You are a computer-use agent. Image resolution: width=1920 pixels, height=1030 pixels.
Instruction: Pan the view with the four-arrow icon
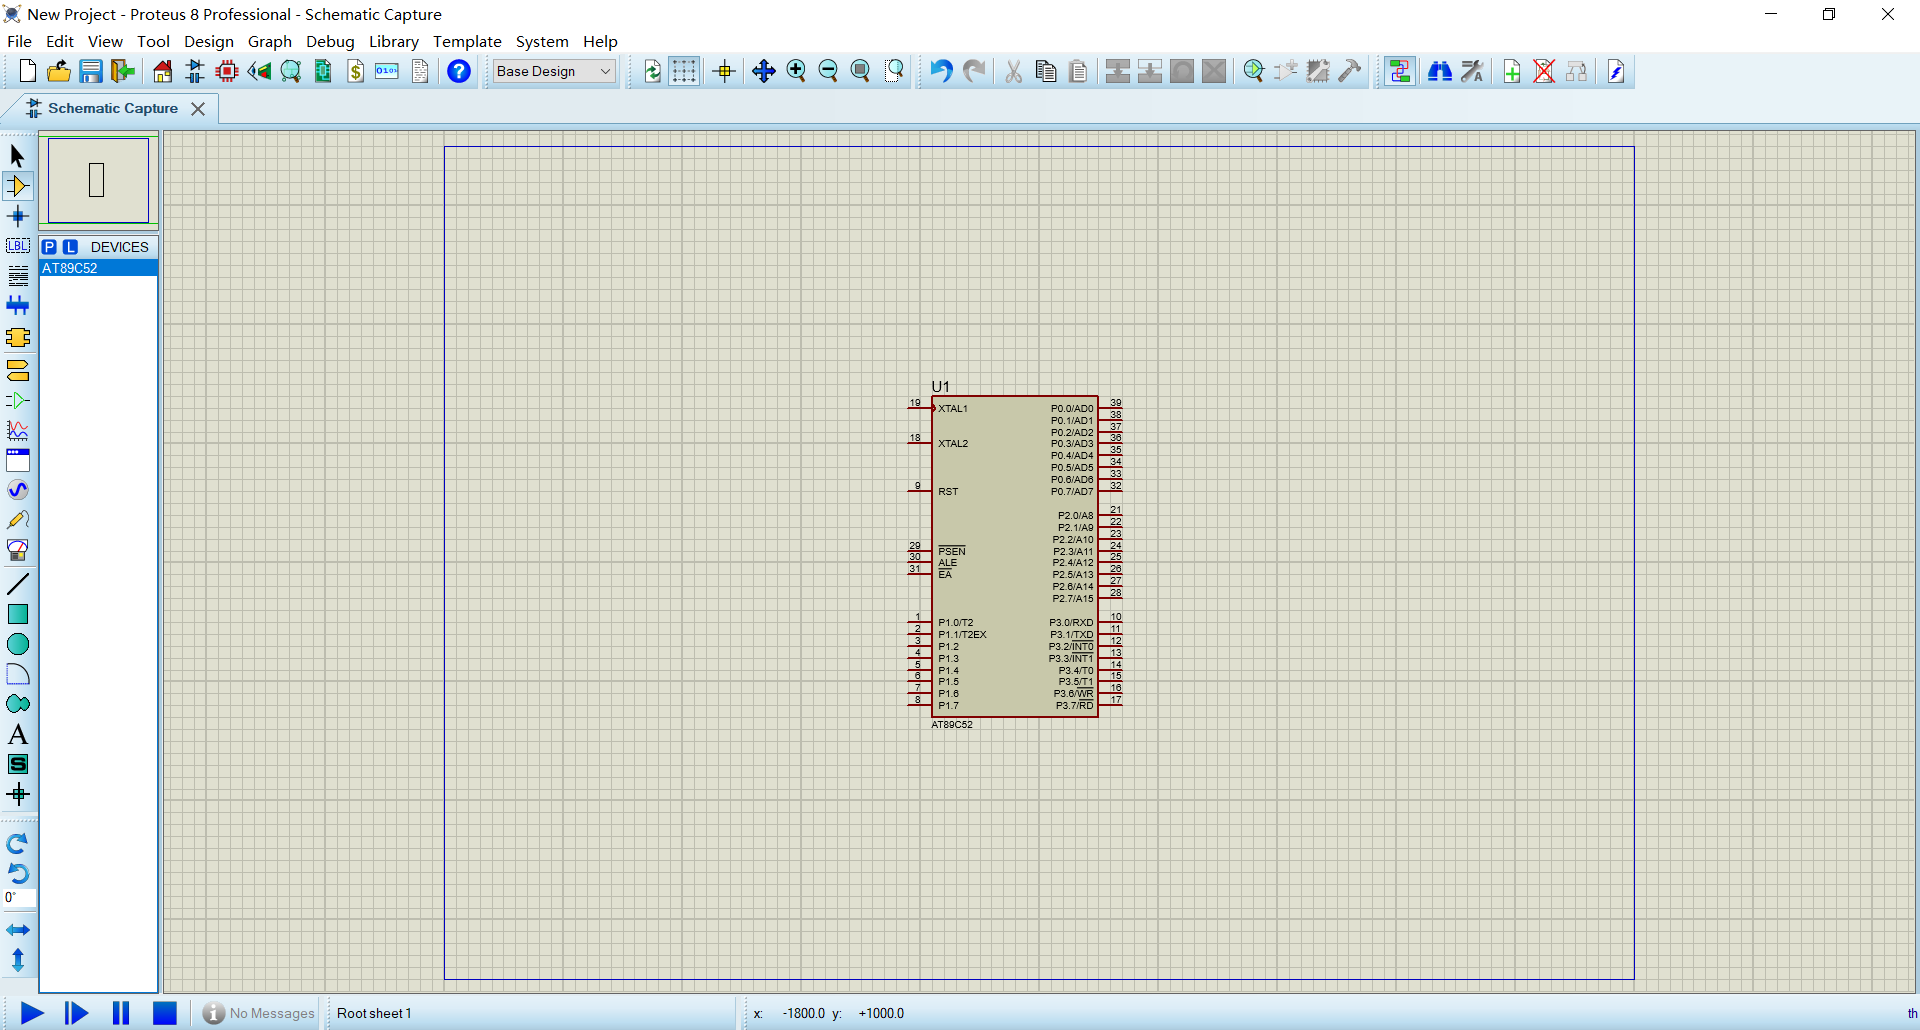[764, 71]
